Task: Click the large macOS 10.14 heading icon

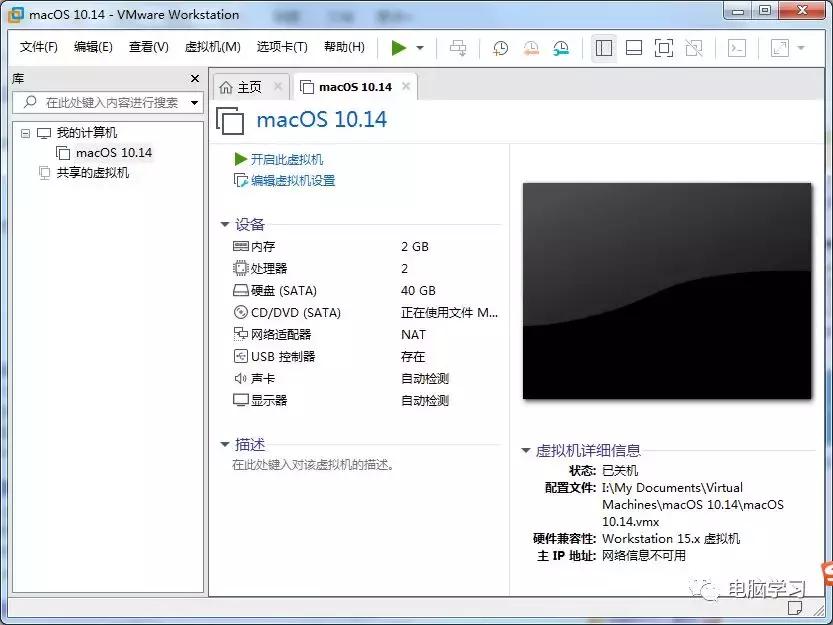Action: click(230, 121)
